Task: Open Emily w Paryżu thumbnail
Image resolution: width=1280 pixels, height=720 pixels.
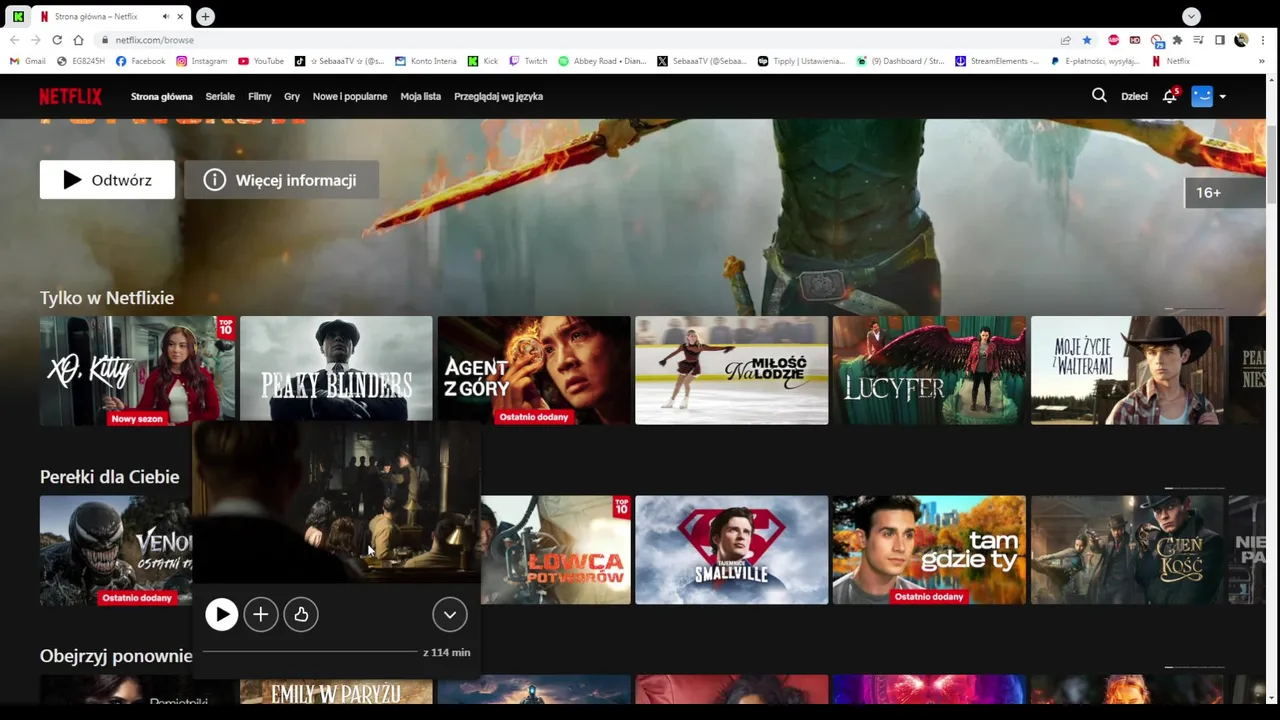Action: point(336,691)
